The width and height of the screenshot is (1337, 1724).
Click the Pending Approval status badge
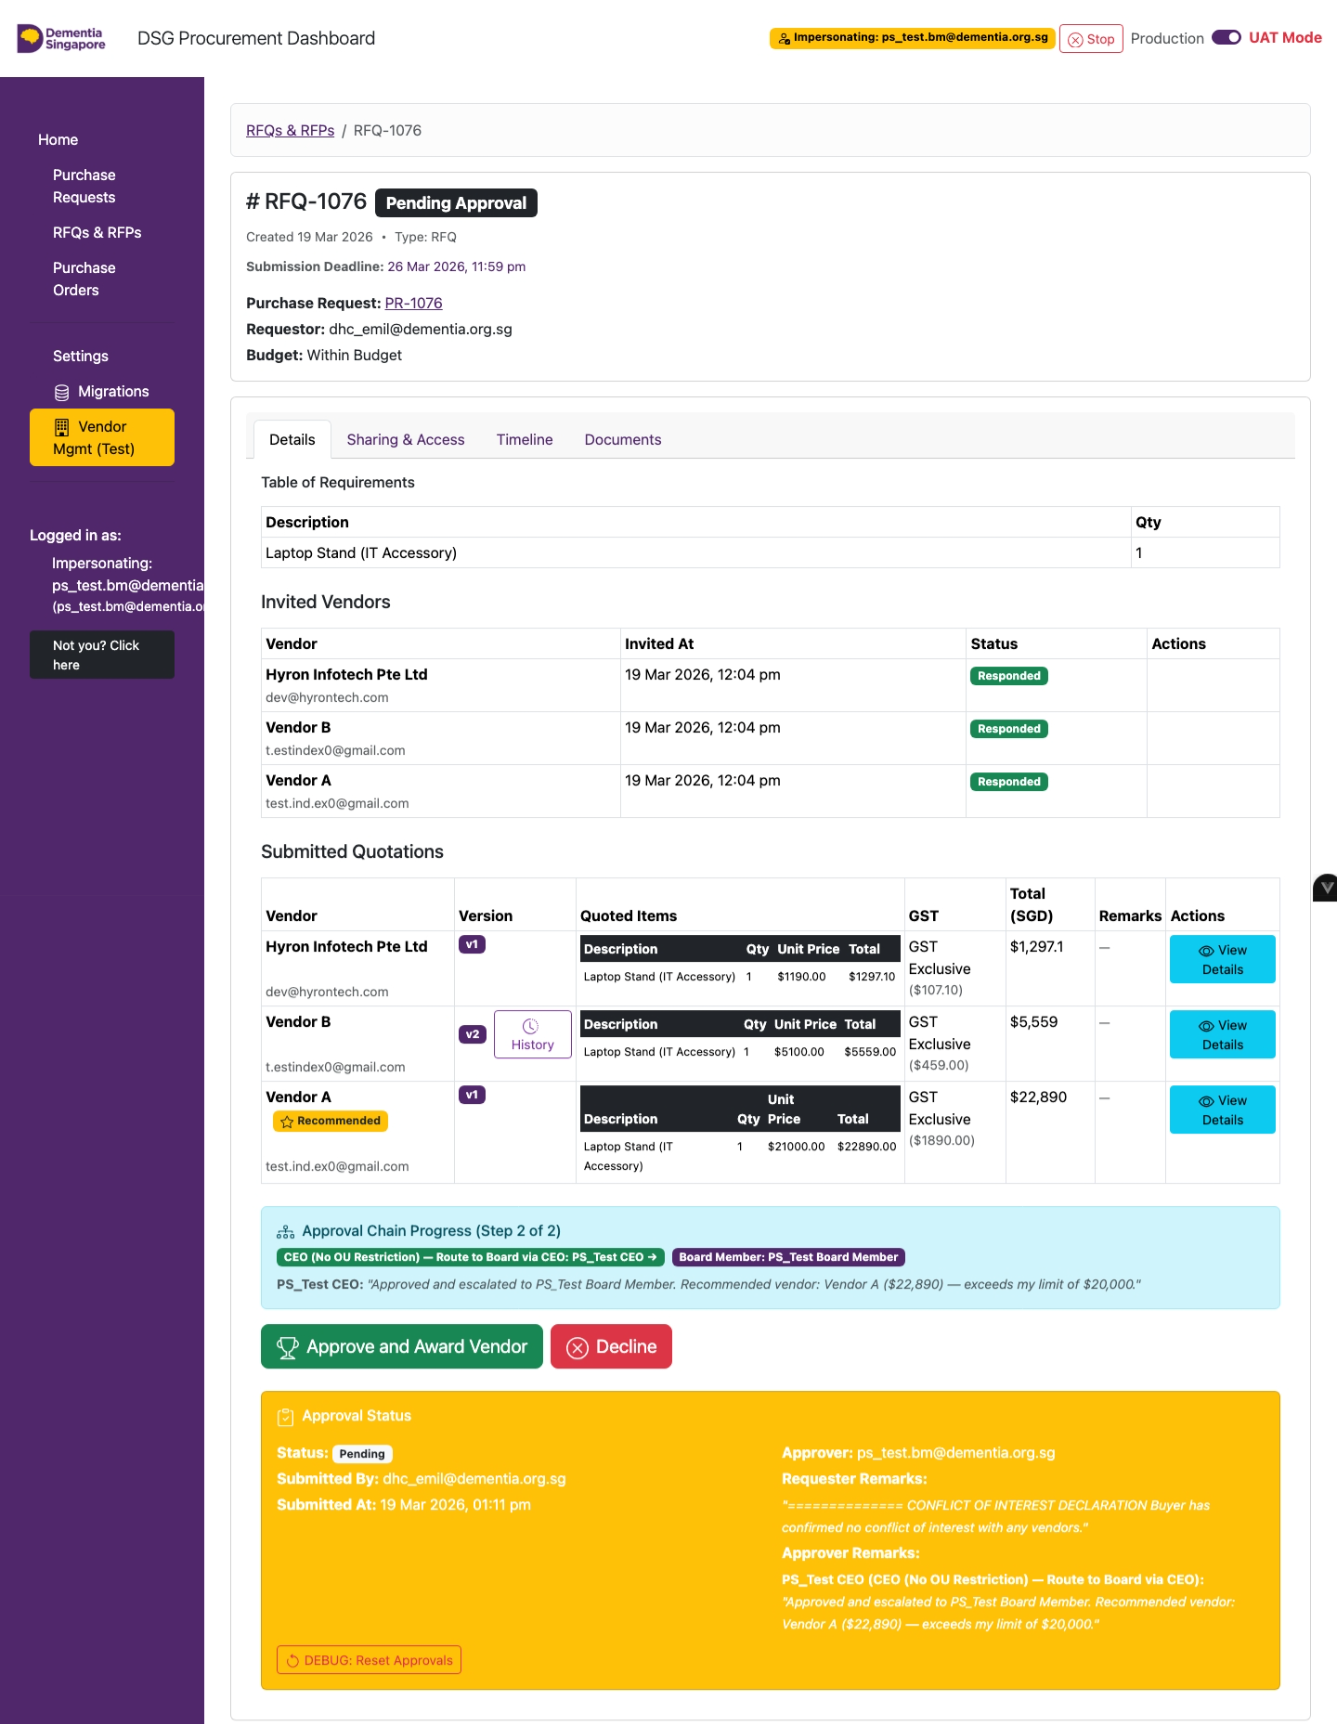coord(456,203)
